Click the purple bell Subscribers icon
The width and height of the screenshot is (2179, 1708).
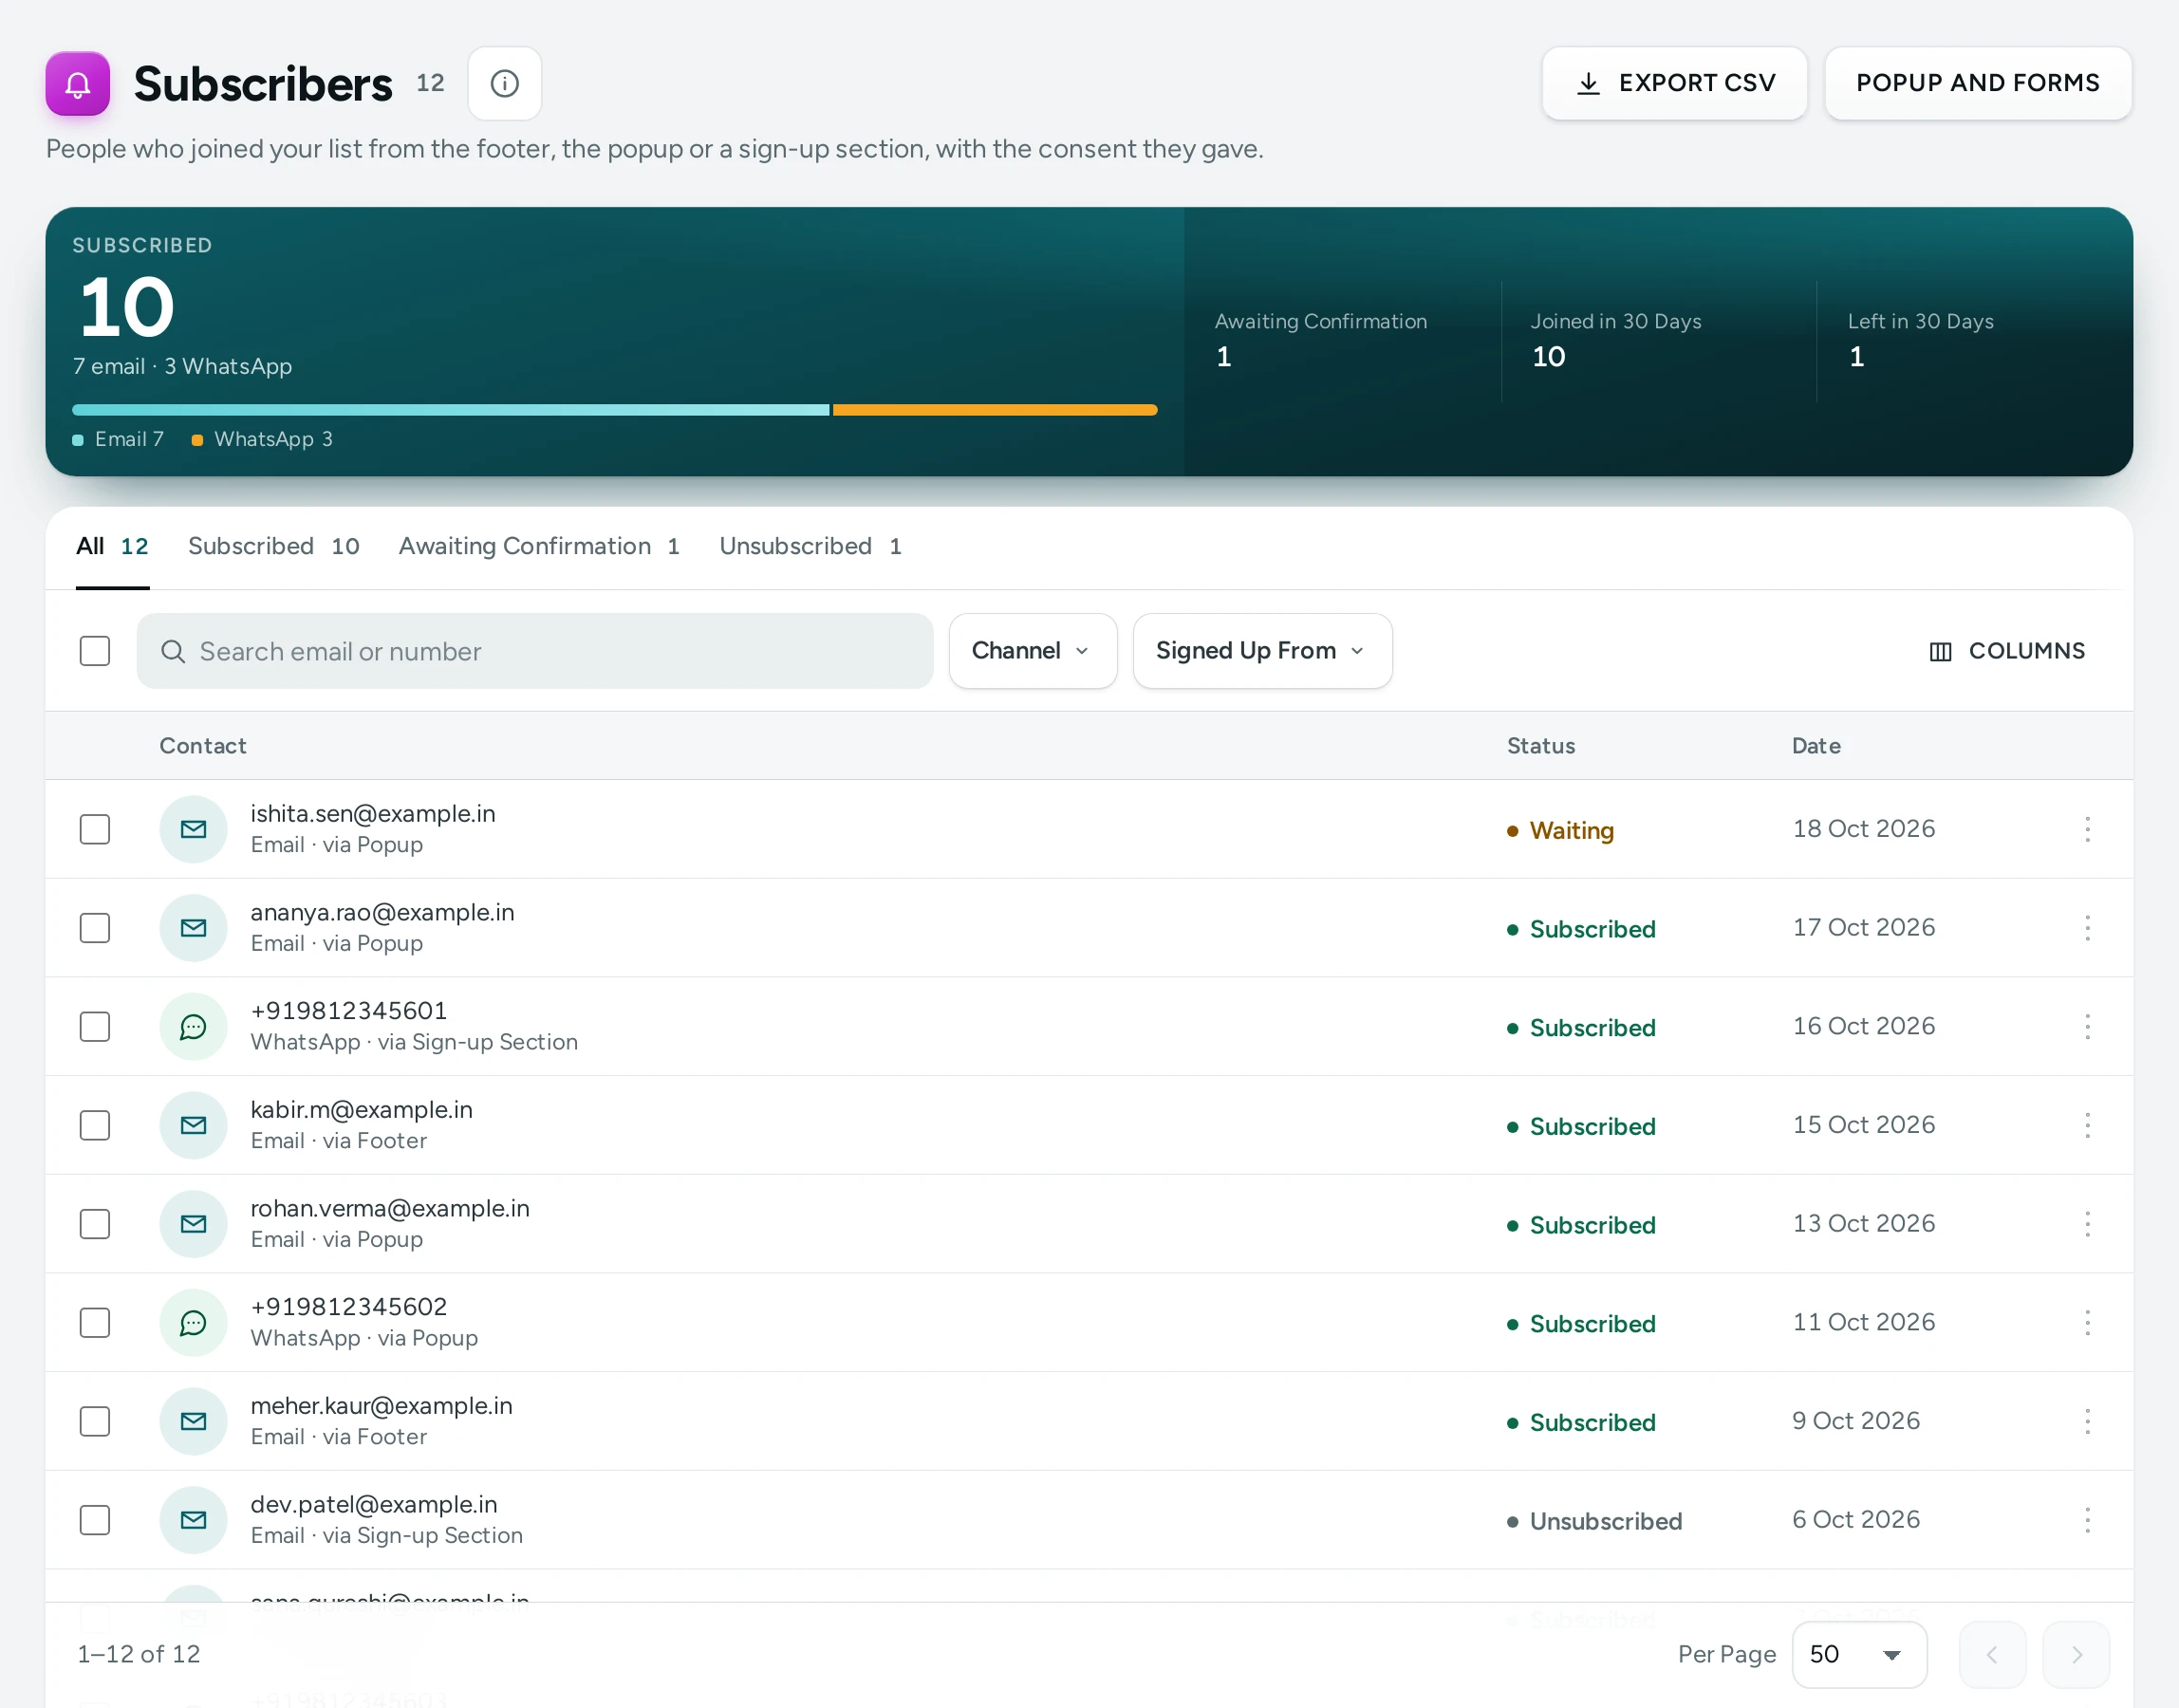(78, 83)
